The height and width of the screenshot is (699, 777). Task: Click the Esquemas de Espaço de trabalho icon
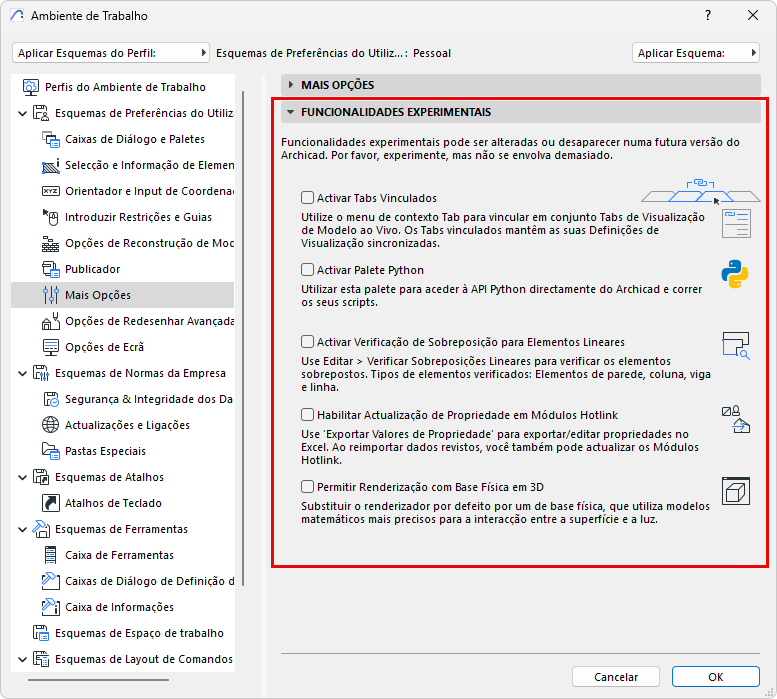pos(41,633)
